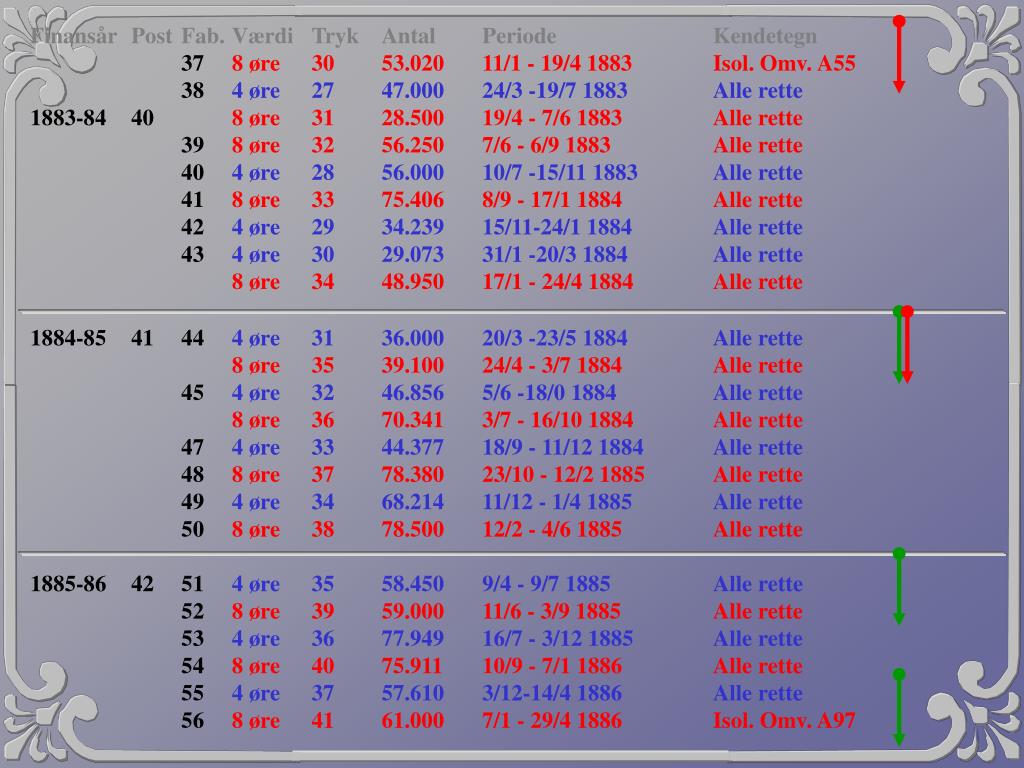This screenshot has height=768, width=1024.
Task: Select the quantity 77.949
Action: pos(413,639)
